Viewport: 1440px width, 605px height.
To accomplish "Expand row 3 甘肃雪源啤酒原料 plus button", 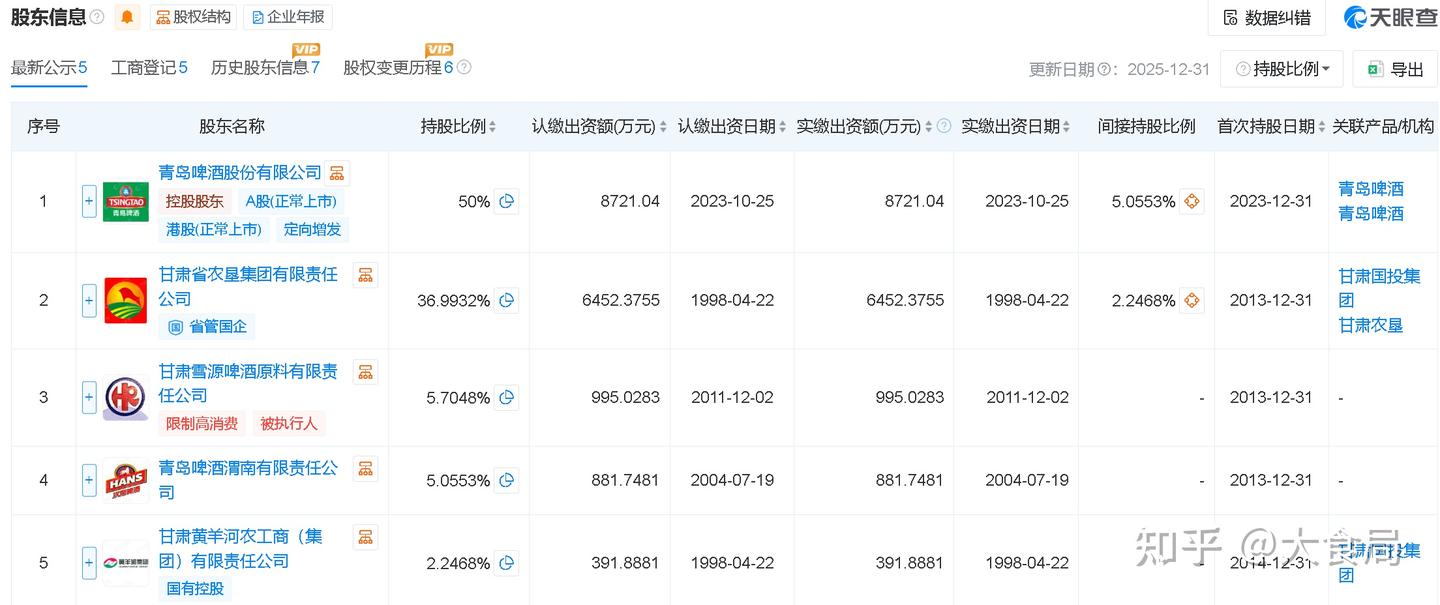I will (x=89, y=397).
